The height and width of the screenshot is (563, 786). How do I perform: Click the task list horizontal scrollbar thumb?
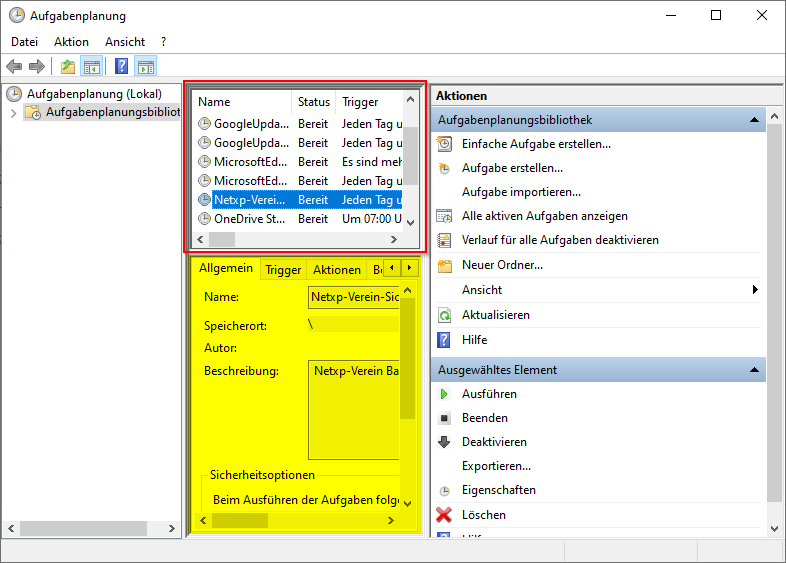coord(222,240)
